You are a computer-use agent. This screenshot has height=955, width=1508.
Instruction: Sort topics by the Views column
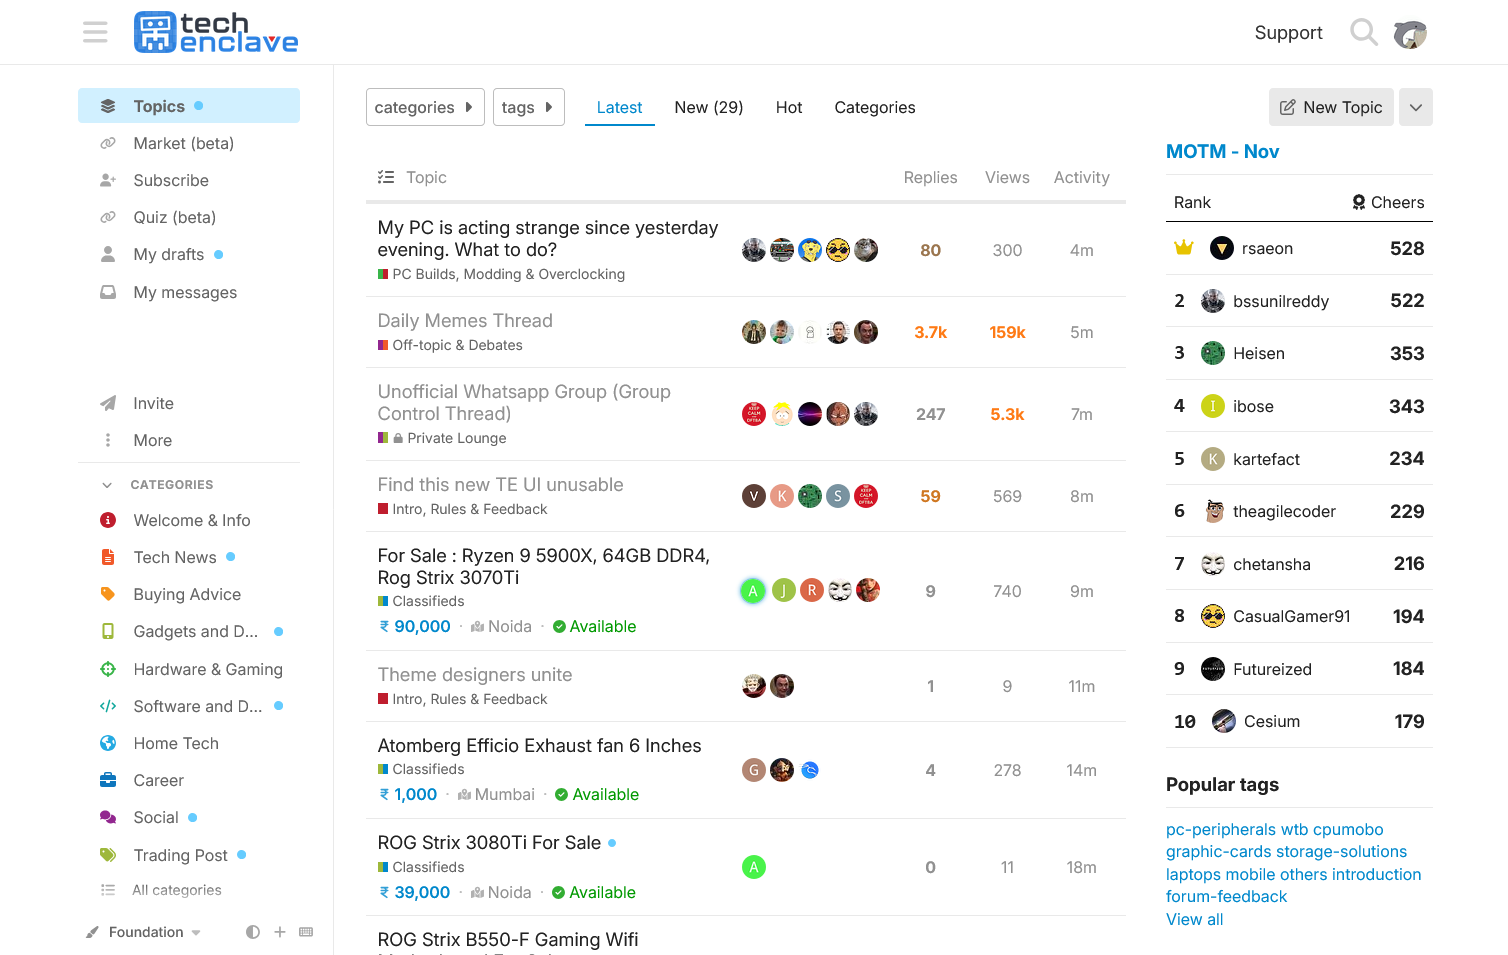1006,177
